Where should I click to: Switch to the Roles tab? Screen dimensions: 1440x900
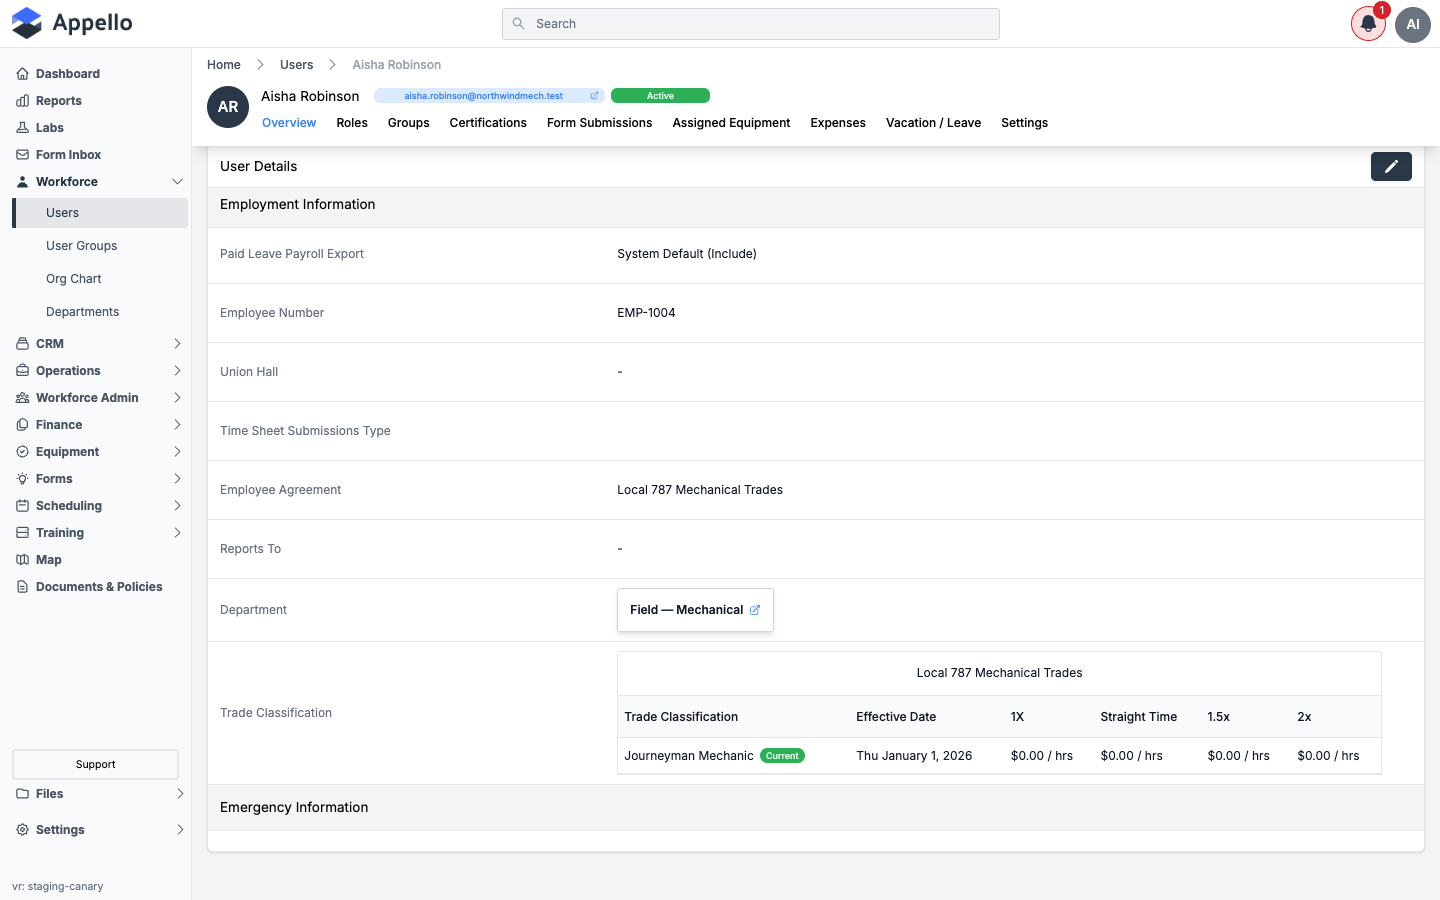point(352,123)
